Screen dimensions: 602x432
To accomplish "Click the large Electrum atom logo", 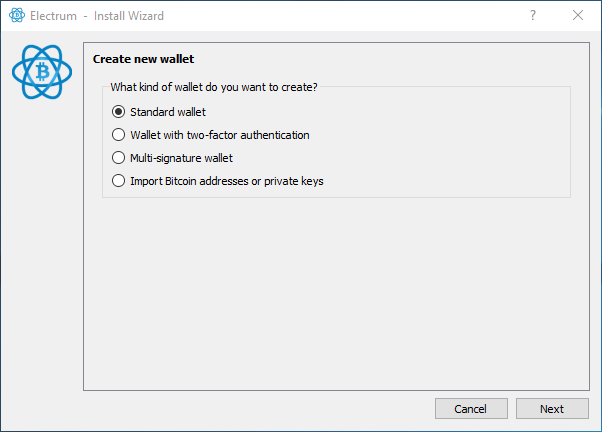I will coord(42,72).
